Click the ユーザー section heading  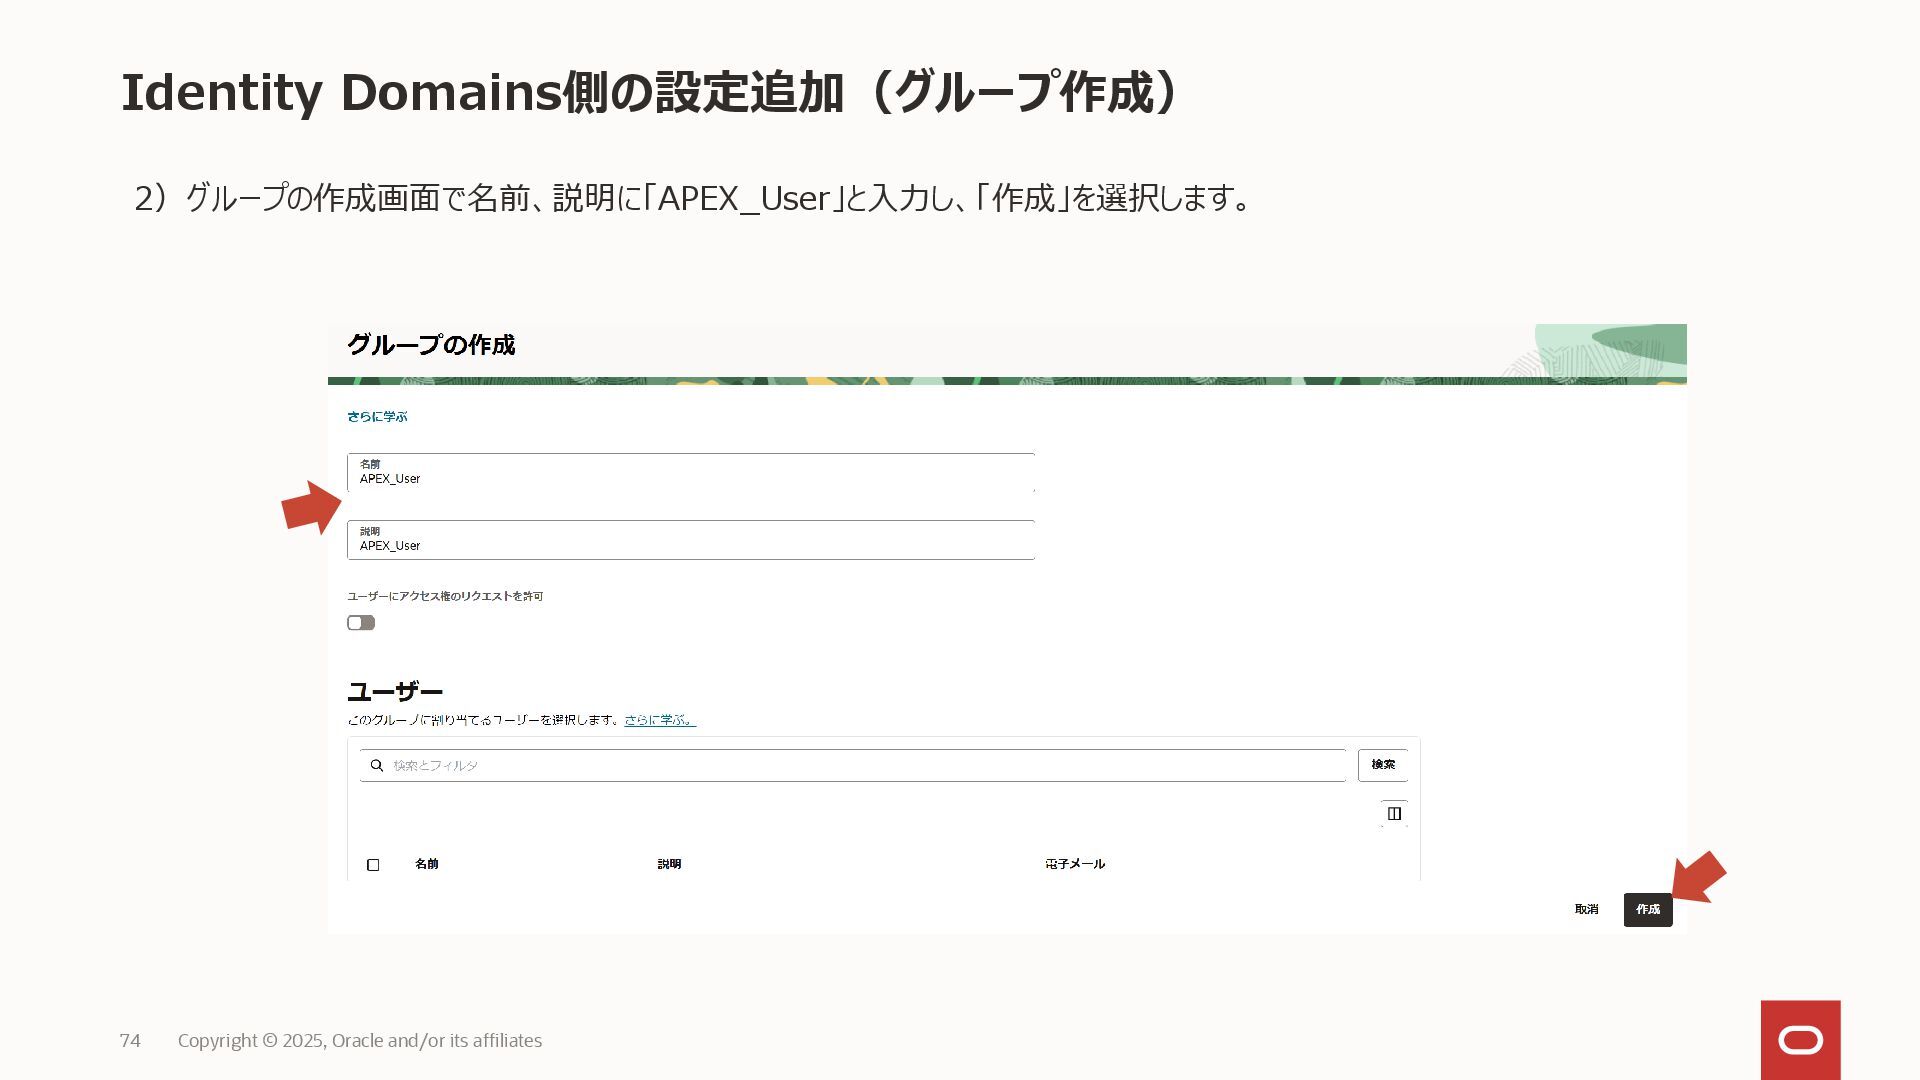pyautogui.click(x=395, y=692)
